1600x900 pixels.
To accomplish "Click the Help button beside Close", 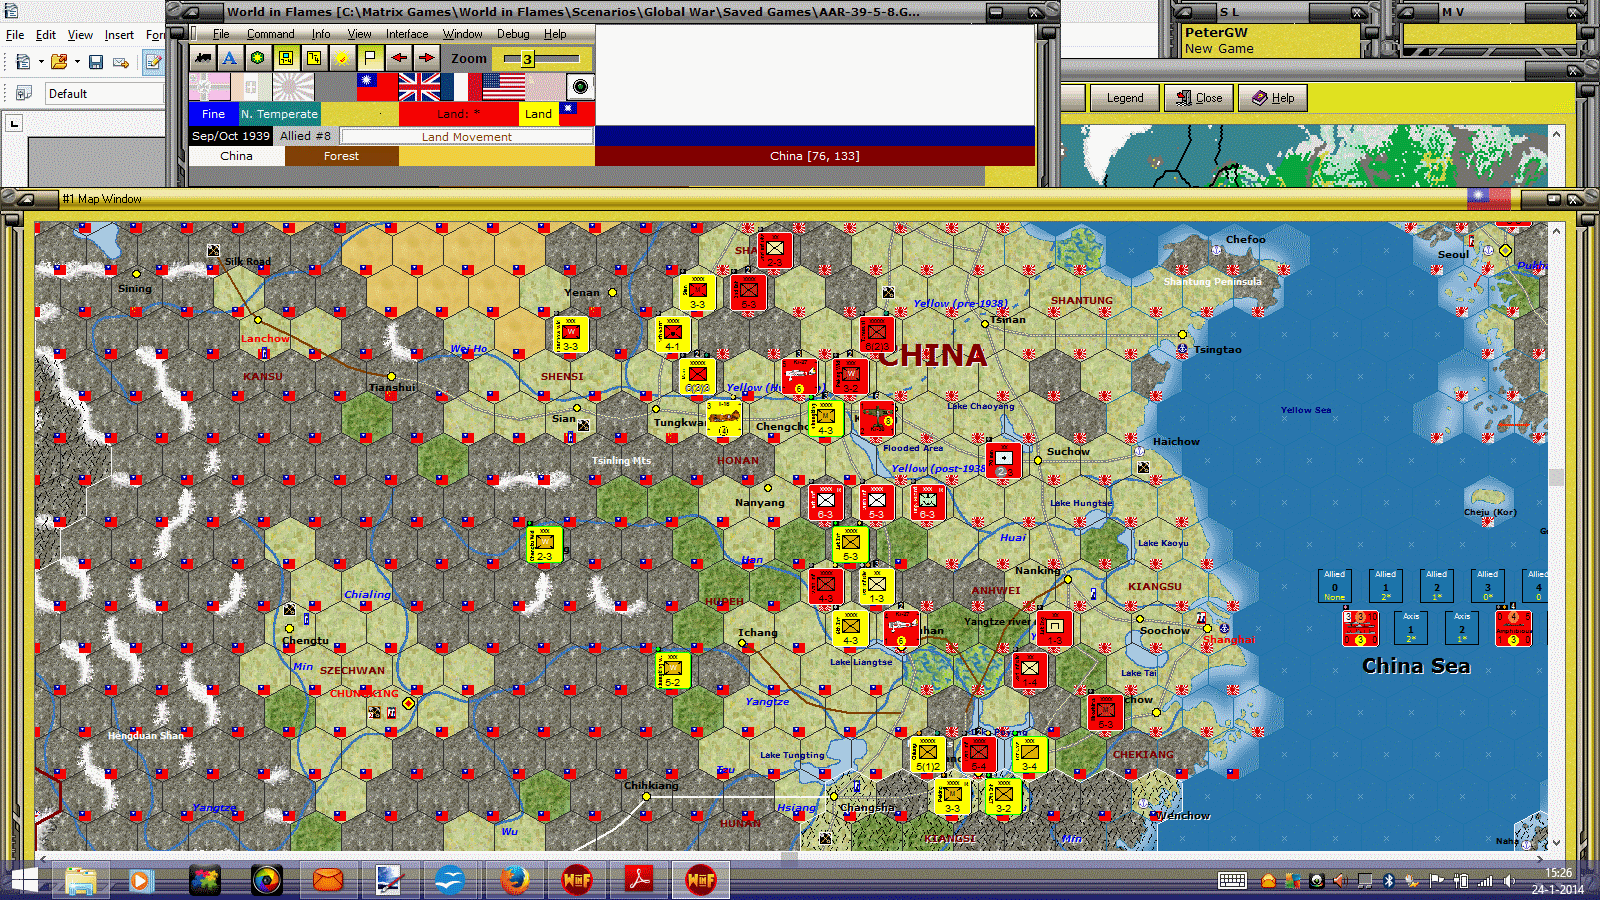I will [x=1272, y=97].
